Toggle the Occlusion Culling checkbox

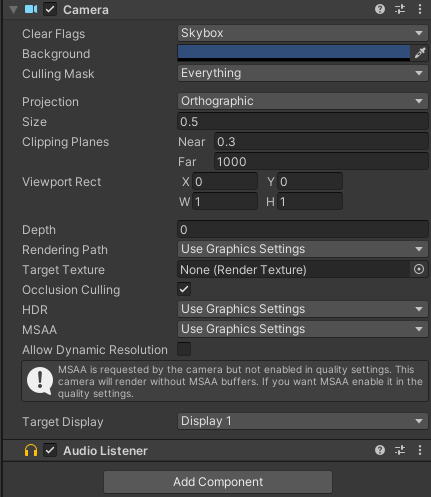pyautogui.click(x=184, y=289)
